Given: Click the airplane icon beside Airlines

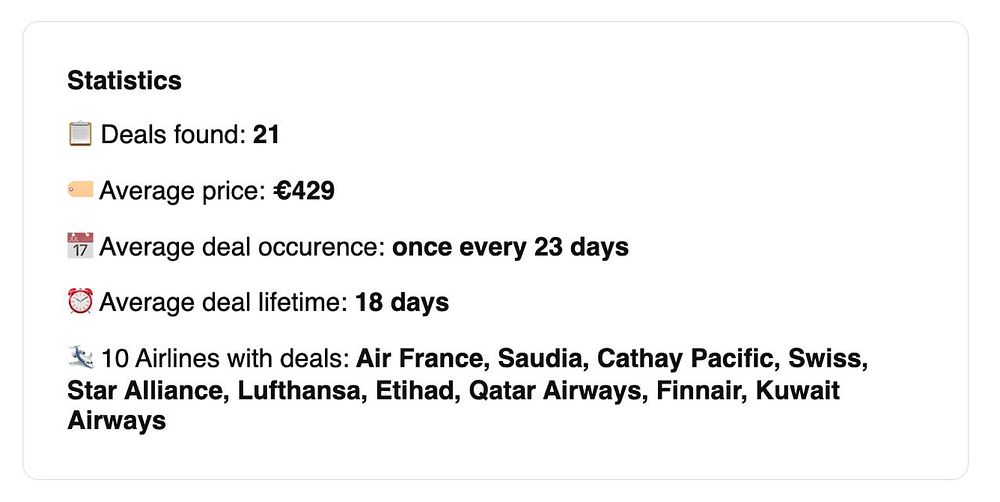Looking at the screenshot, I should pos(80,358).
